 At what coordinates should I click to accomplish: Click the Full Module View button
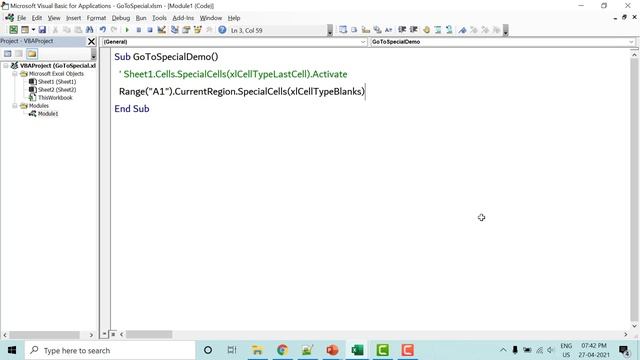[113, 334]
